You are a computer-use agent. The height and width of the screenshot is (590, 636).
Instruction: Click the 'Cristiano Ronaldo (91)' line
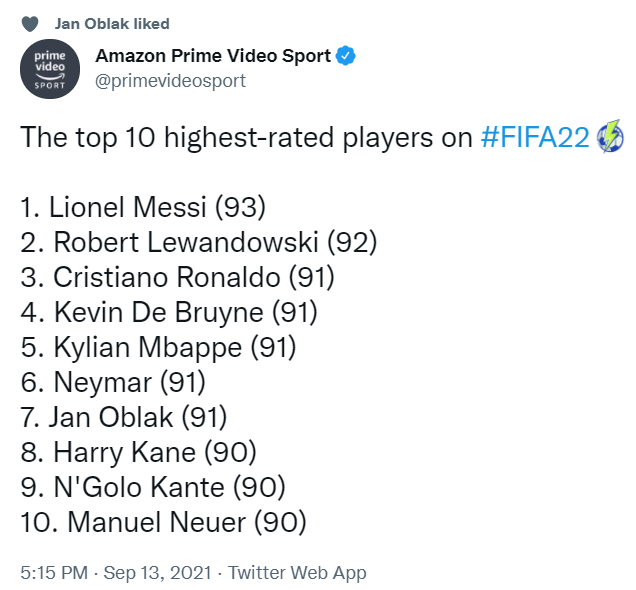pyautogui.click(x=178, y=277)
